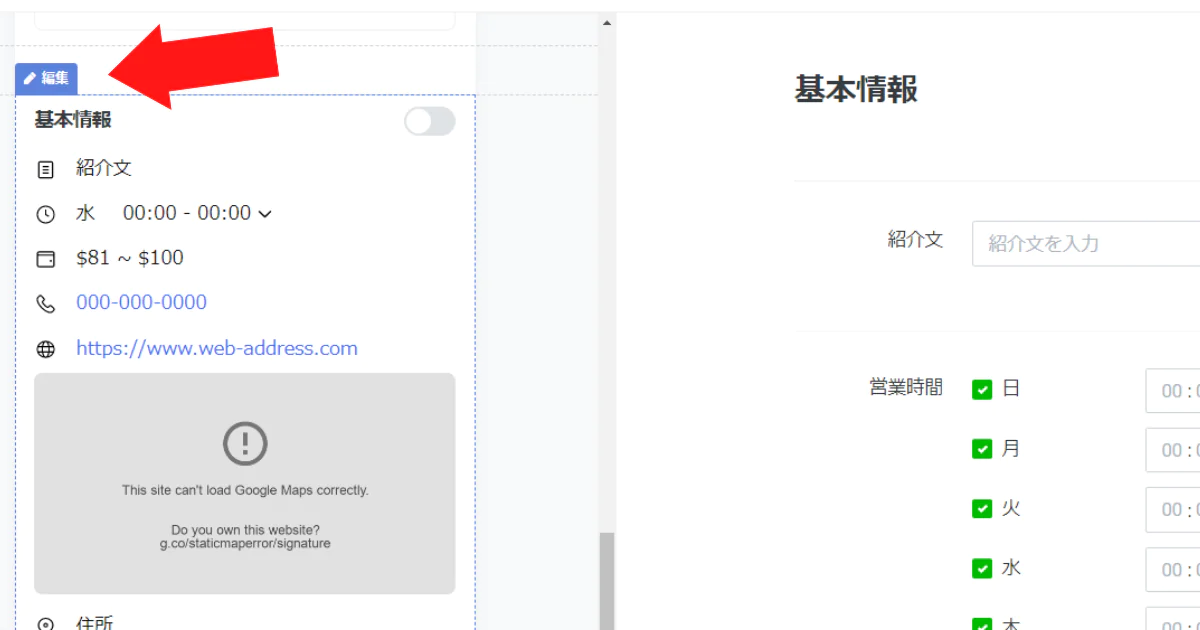This screenshot has width=1200, height=630.
Task: Open the https://www.web-address.com link
Action: (217, 349)
